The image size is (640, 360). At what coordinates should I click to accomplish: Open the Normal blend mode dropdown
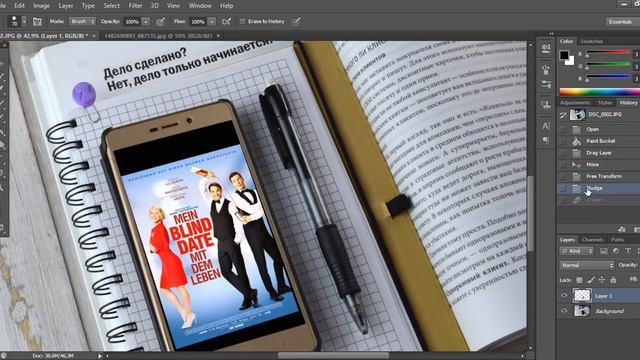(587, 265)
